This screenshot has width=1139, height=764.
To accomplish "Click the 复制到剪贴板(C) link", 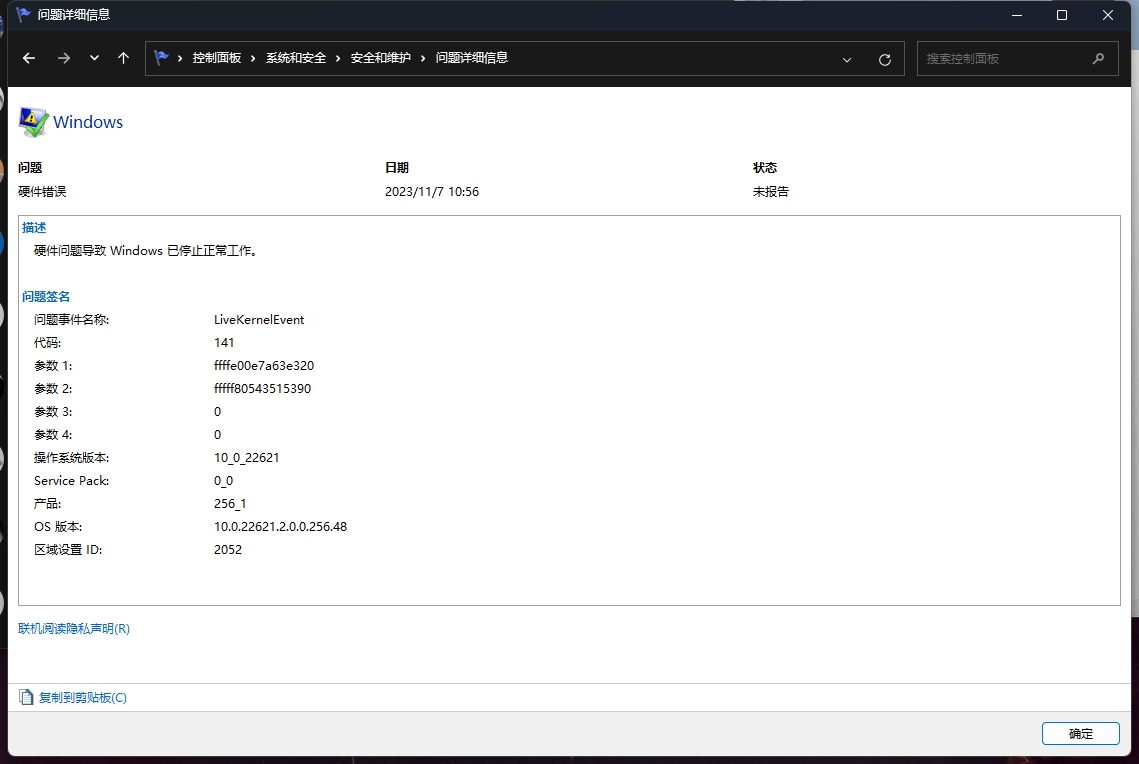I will (x=83, y=698).
